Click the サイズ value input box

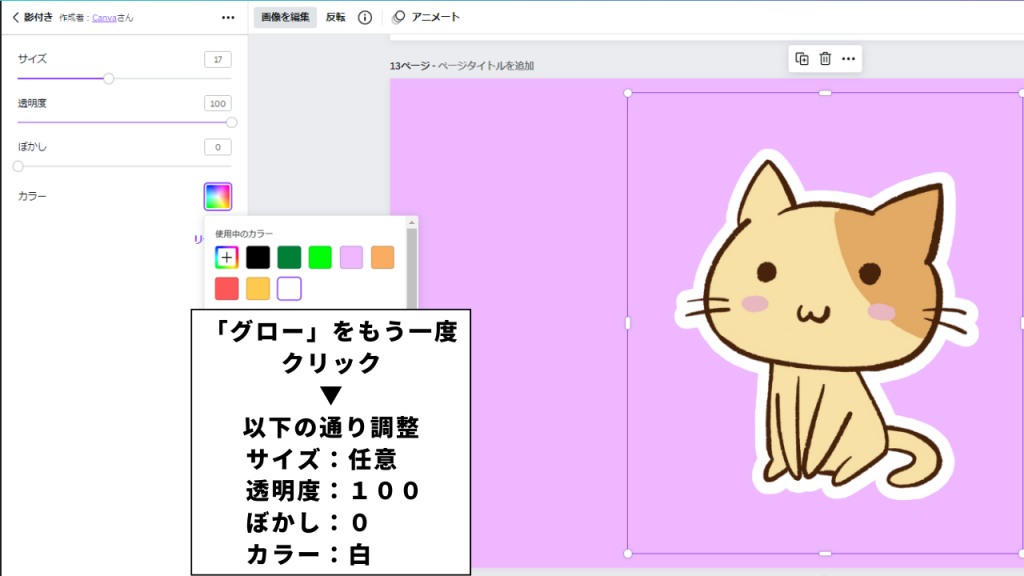217,59
